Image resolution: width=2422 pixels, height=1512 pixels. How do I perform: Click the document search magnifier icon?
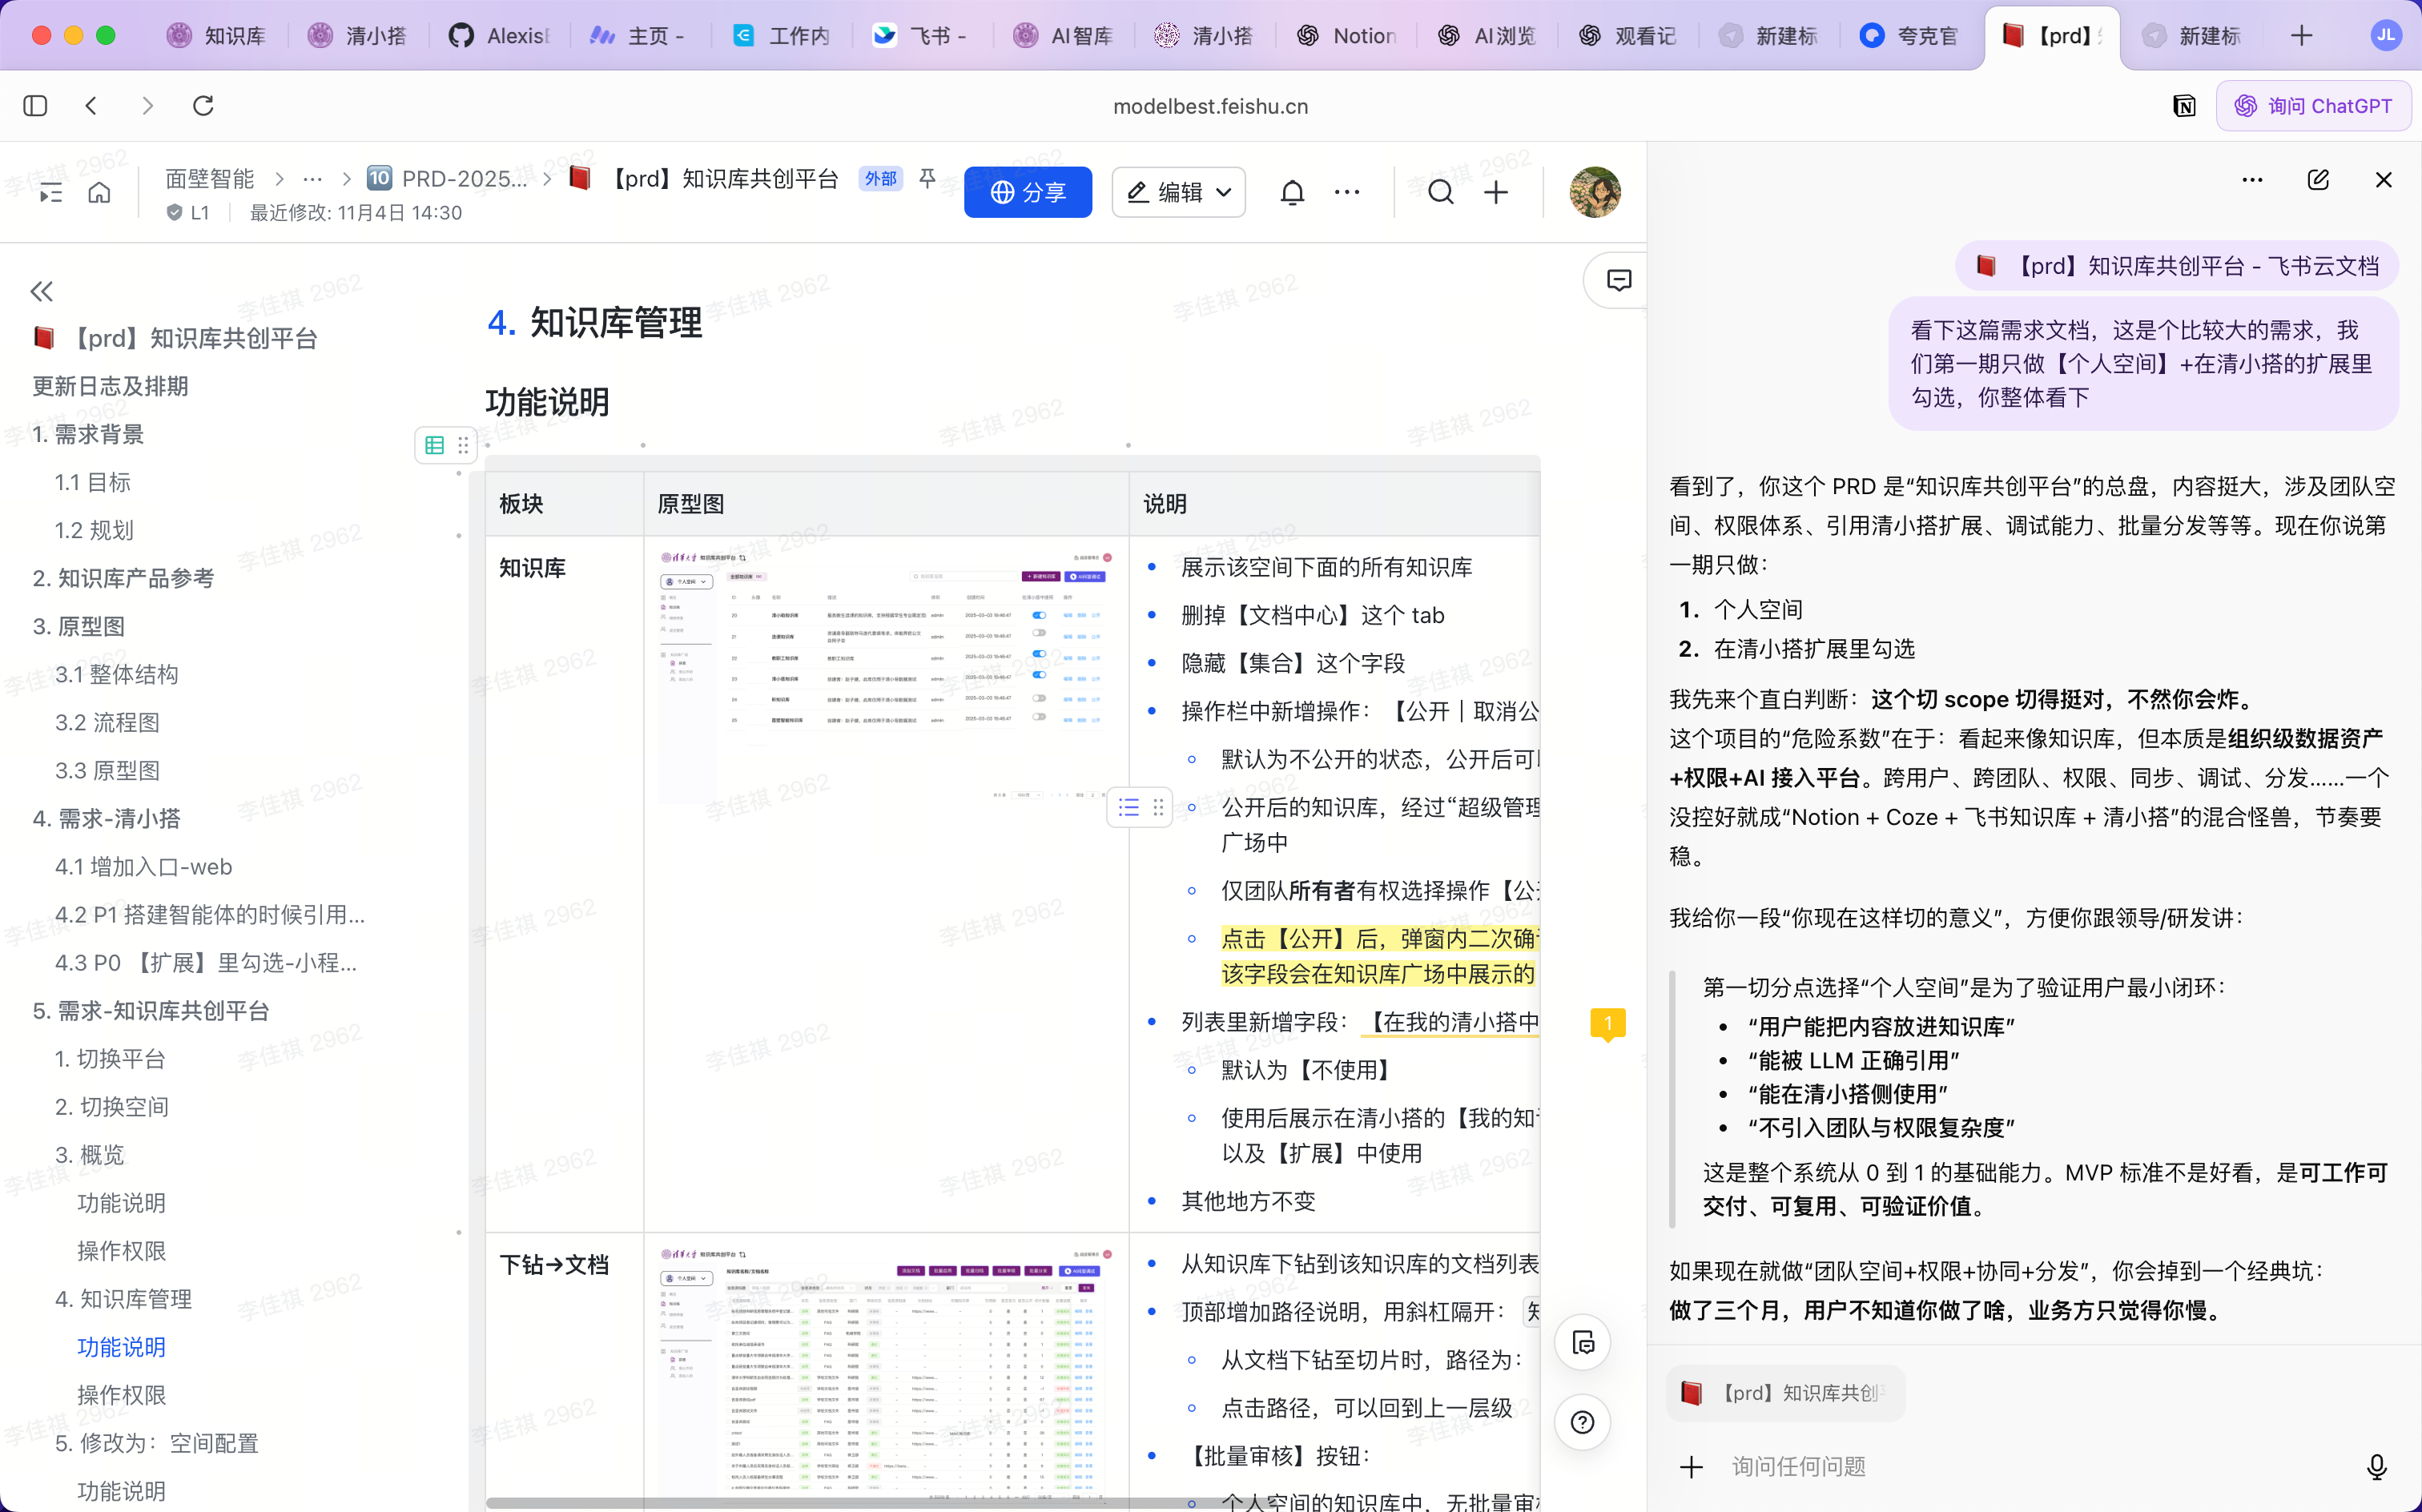(x=1440, y=192)
